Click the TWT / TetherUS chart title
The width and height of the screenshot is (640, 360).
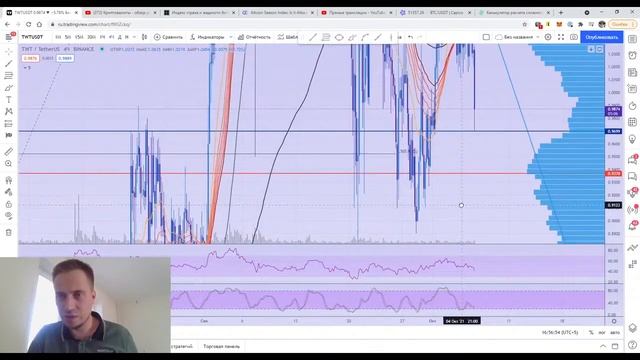click(x=40, y=49)
